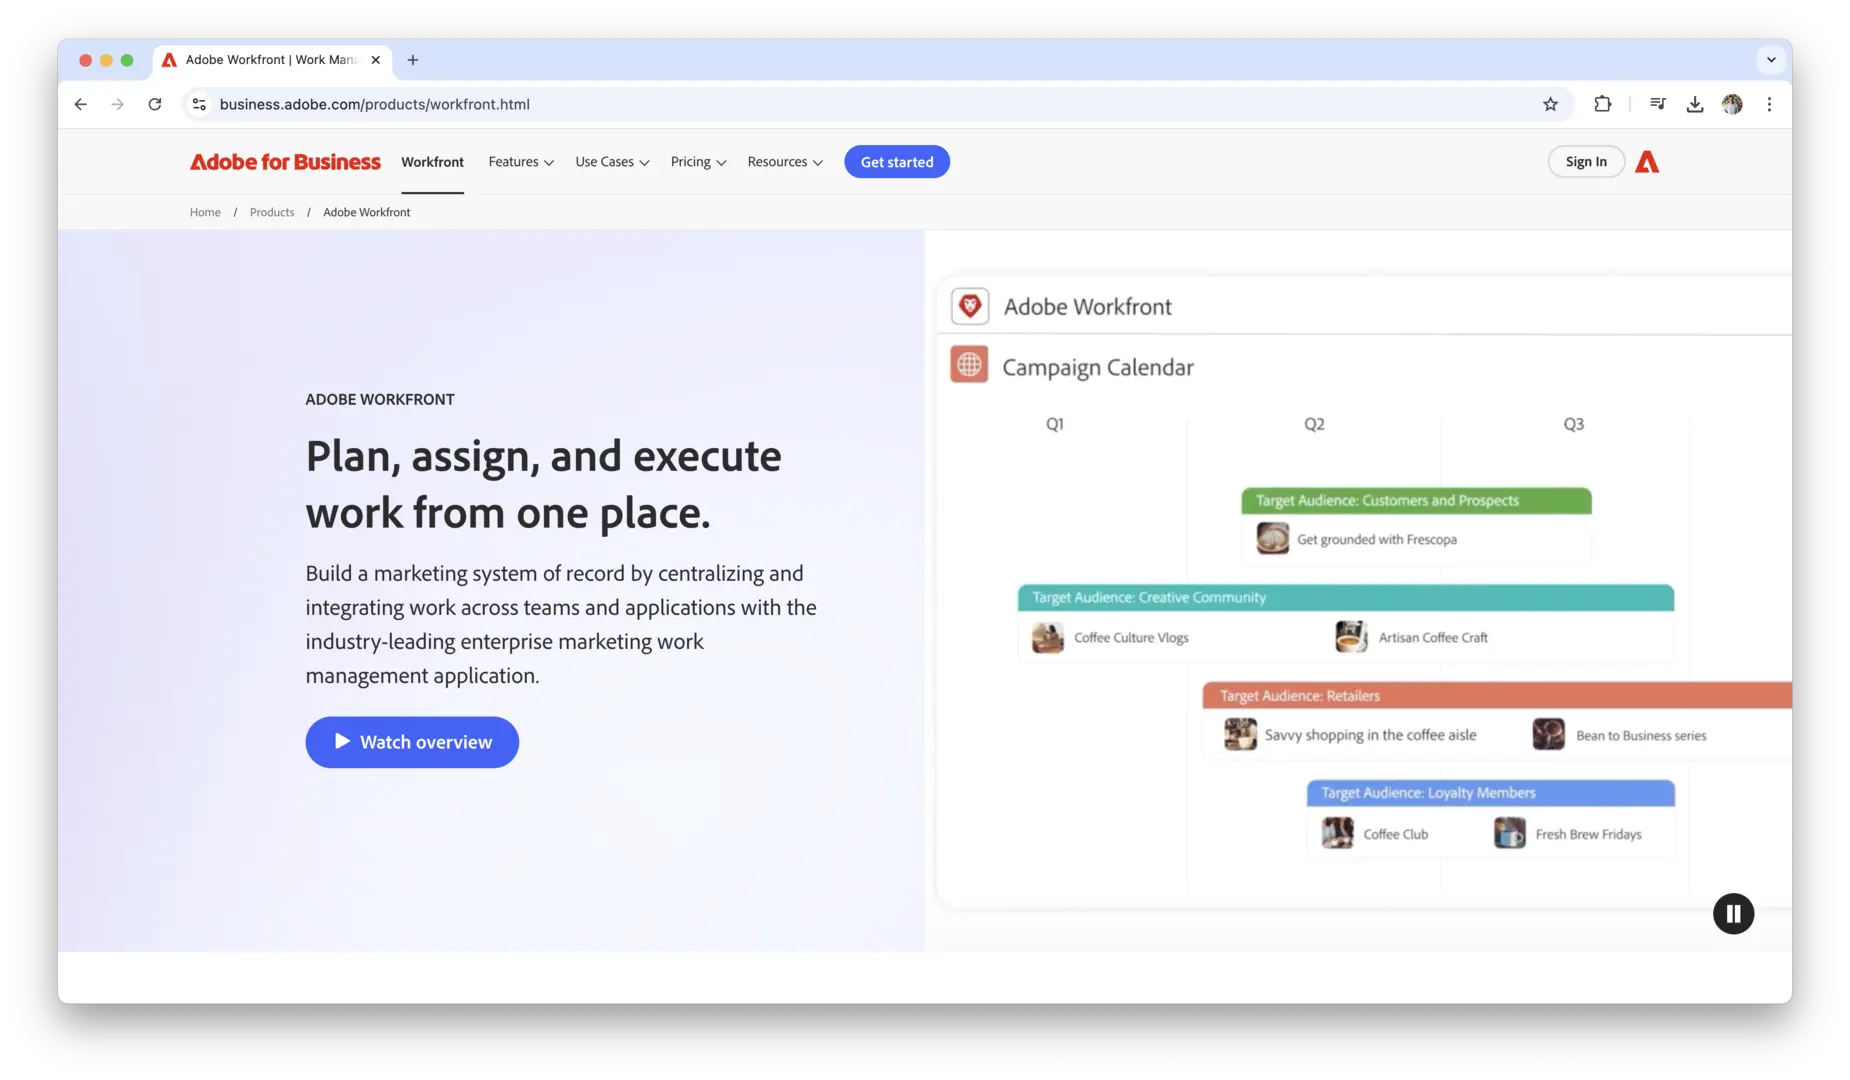
Task: Bookmark this page with the star icon
Action: (x=1550, y=104)
